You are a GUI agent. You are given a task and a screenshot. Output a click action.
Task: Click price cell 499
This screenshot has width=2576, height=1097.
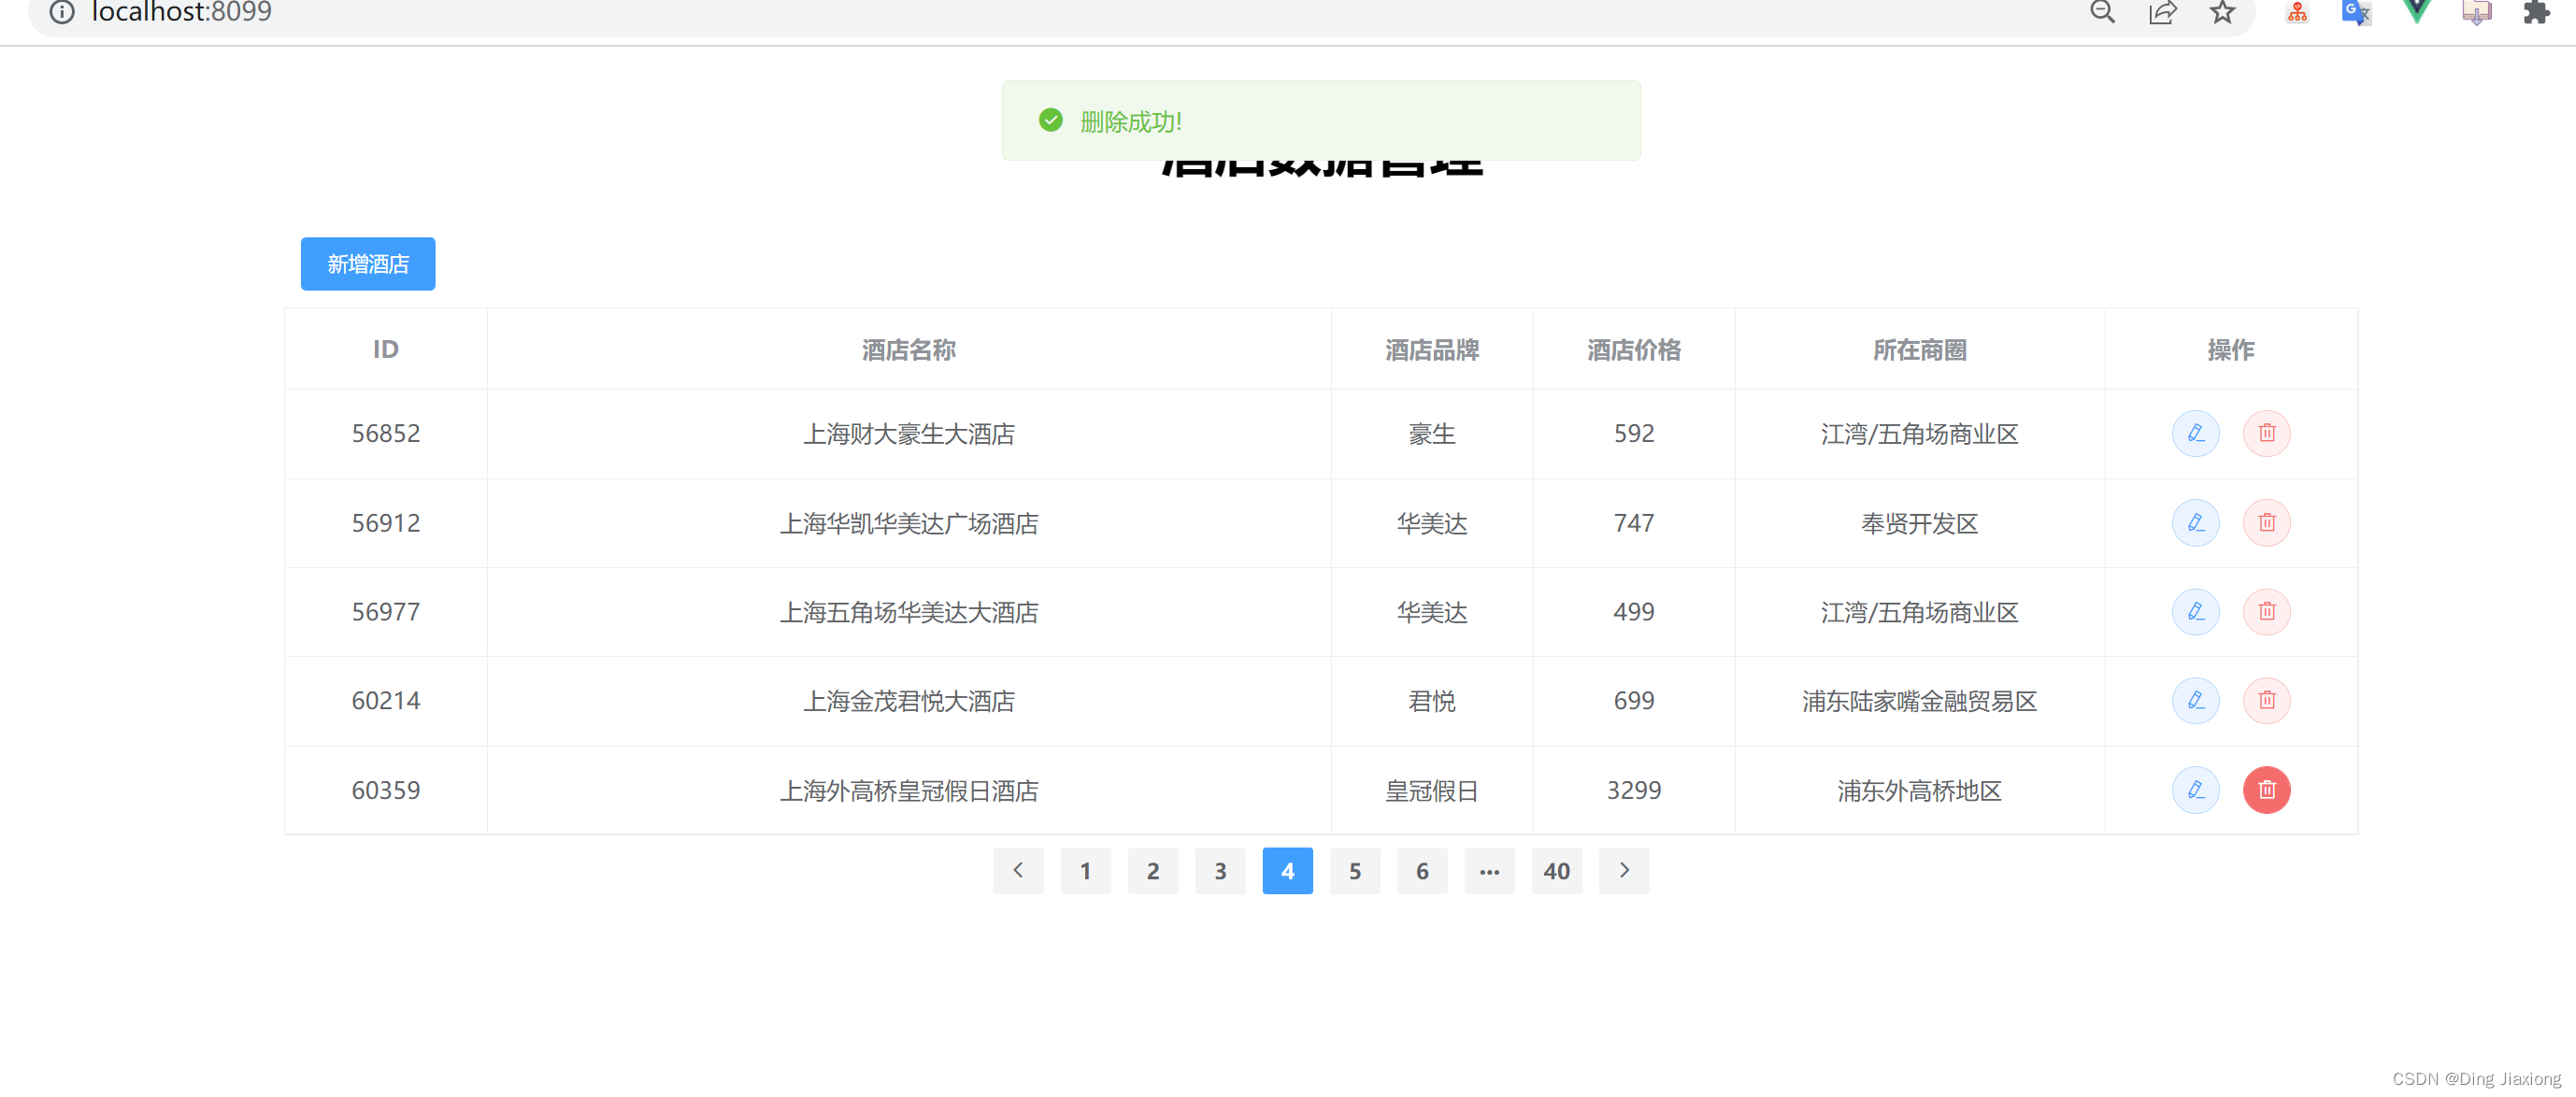pos(1634,612)
